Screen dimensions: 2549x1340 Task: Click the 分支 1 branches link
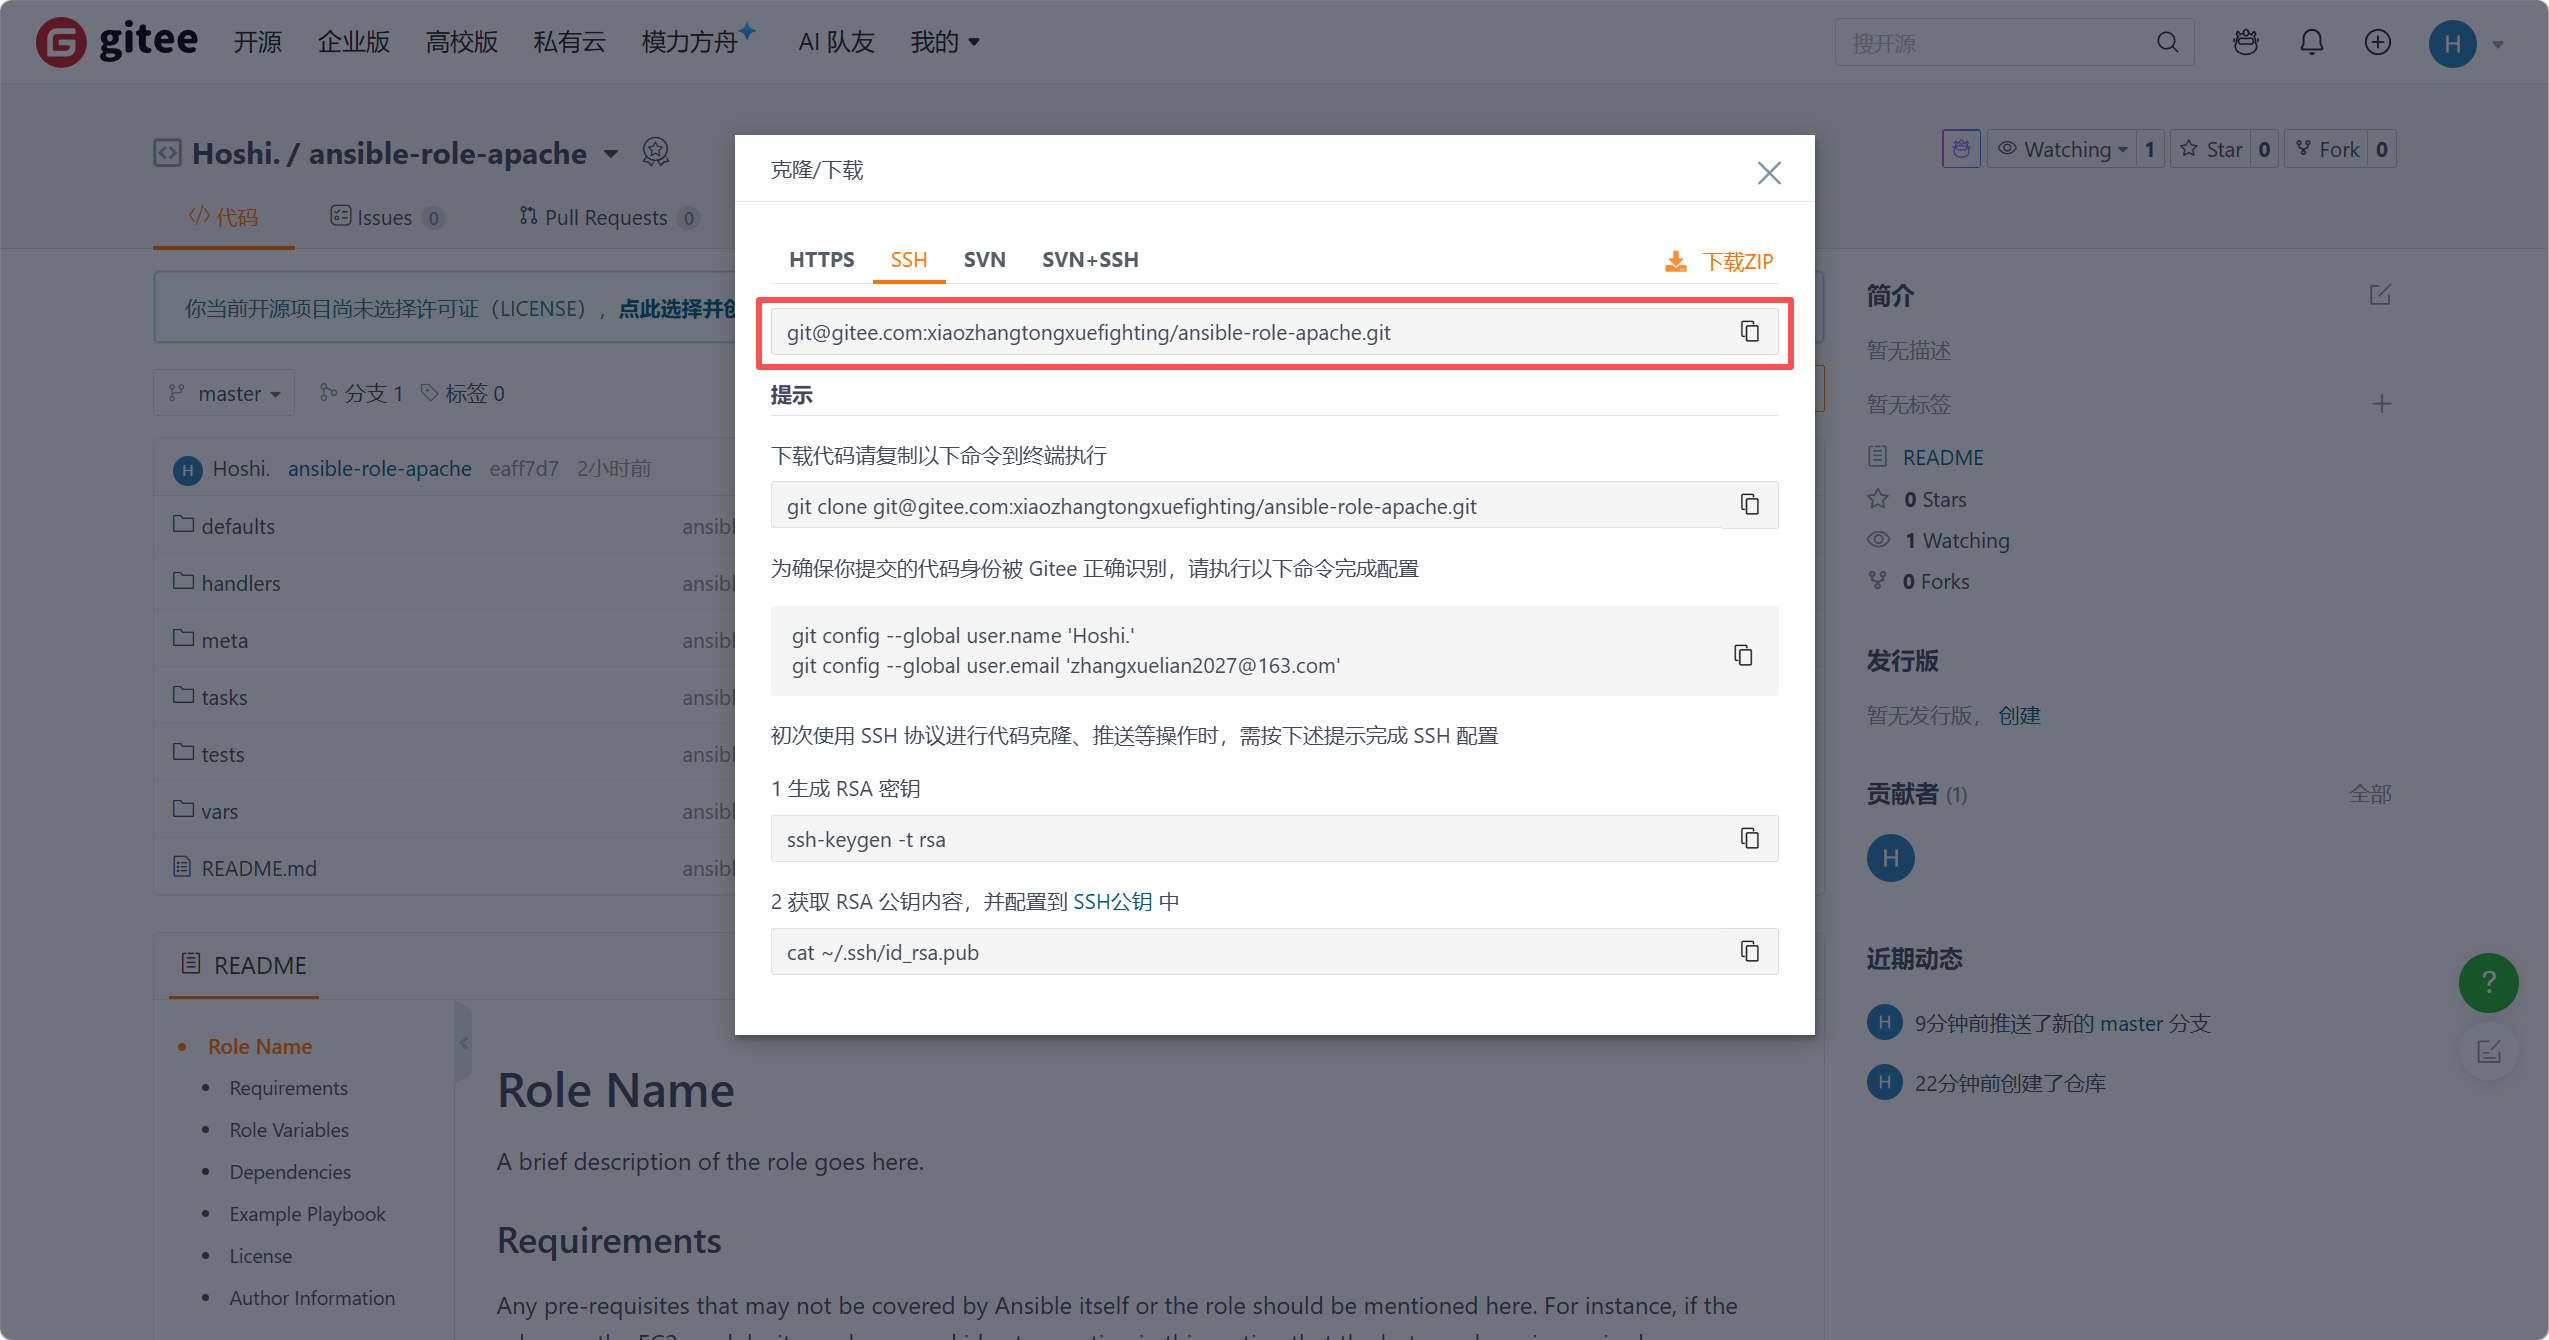361,393
